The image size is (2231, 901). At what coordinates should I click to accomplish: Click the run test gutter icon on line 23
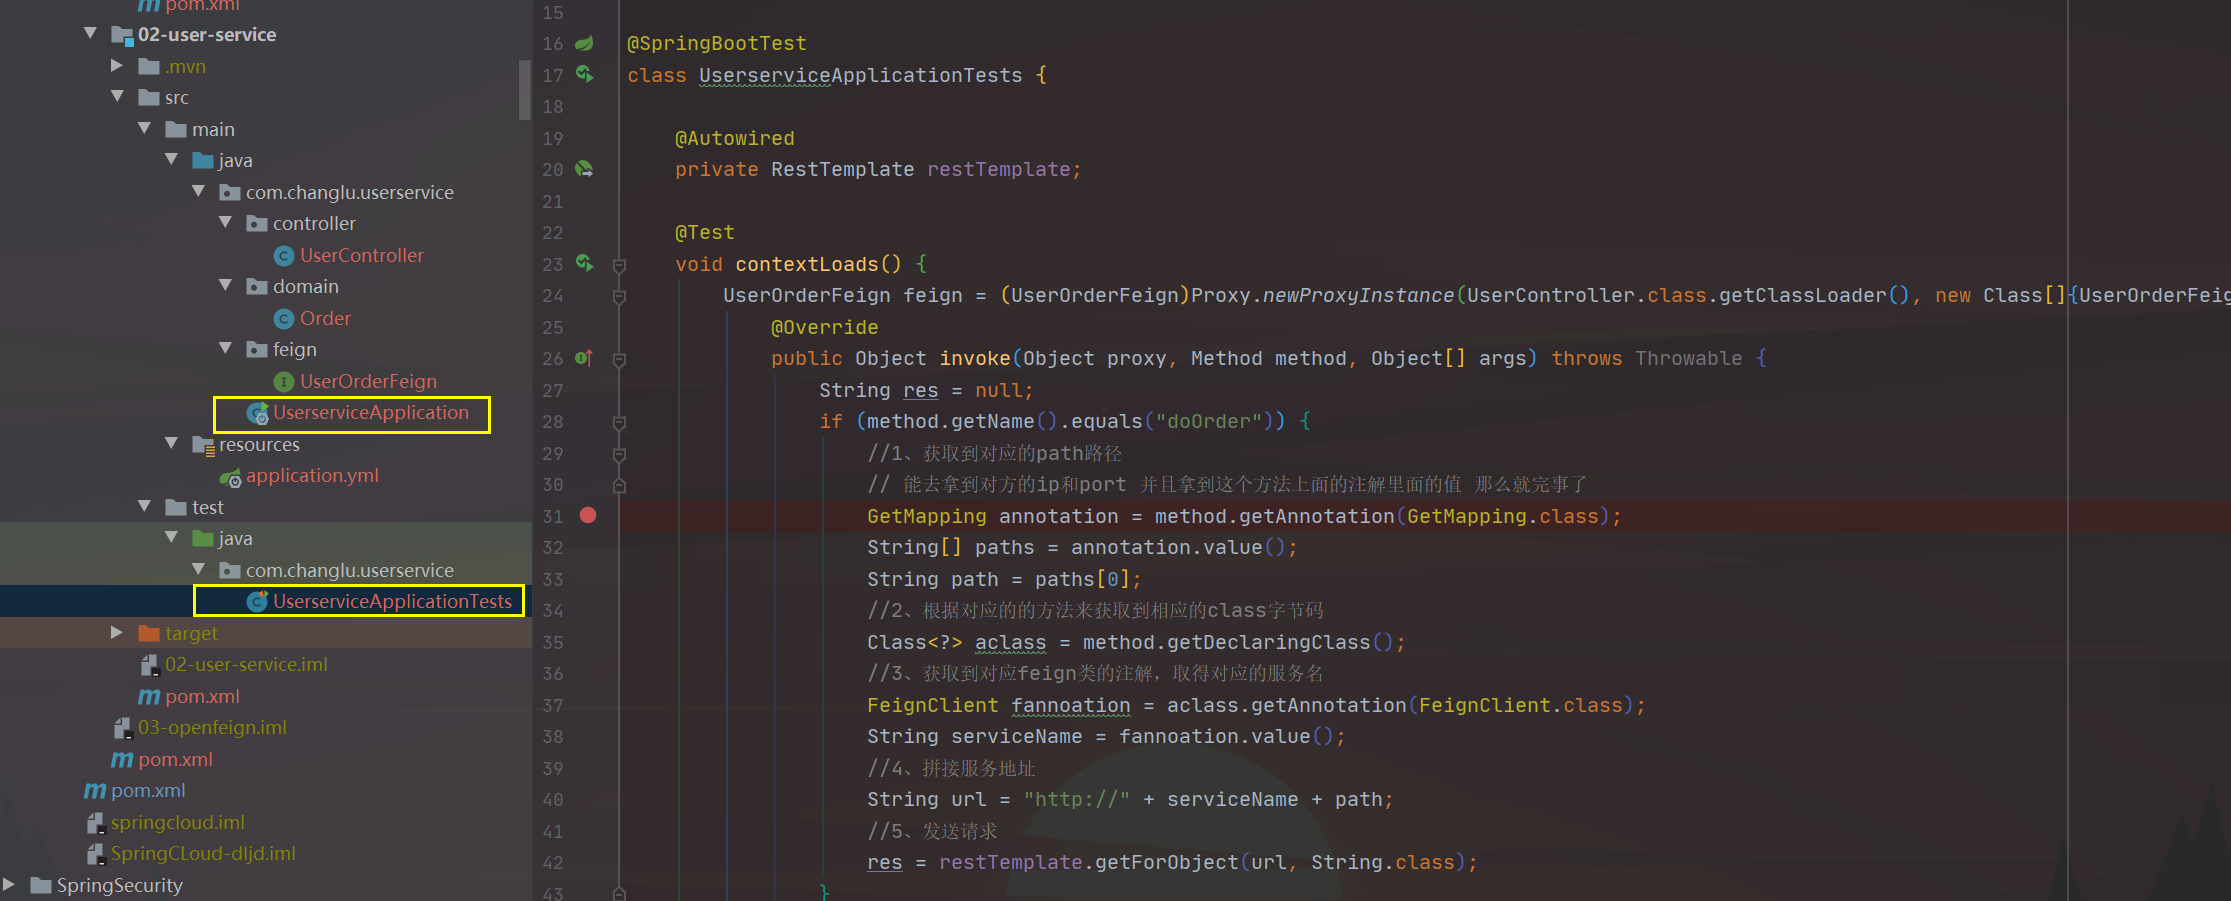click(x=585, y=264)
